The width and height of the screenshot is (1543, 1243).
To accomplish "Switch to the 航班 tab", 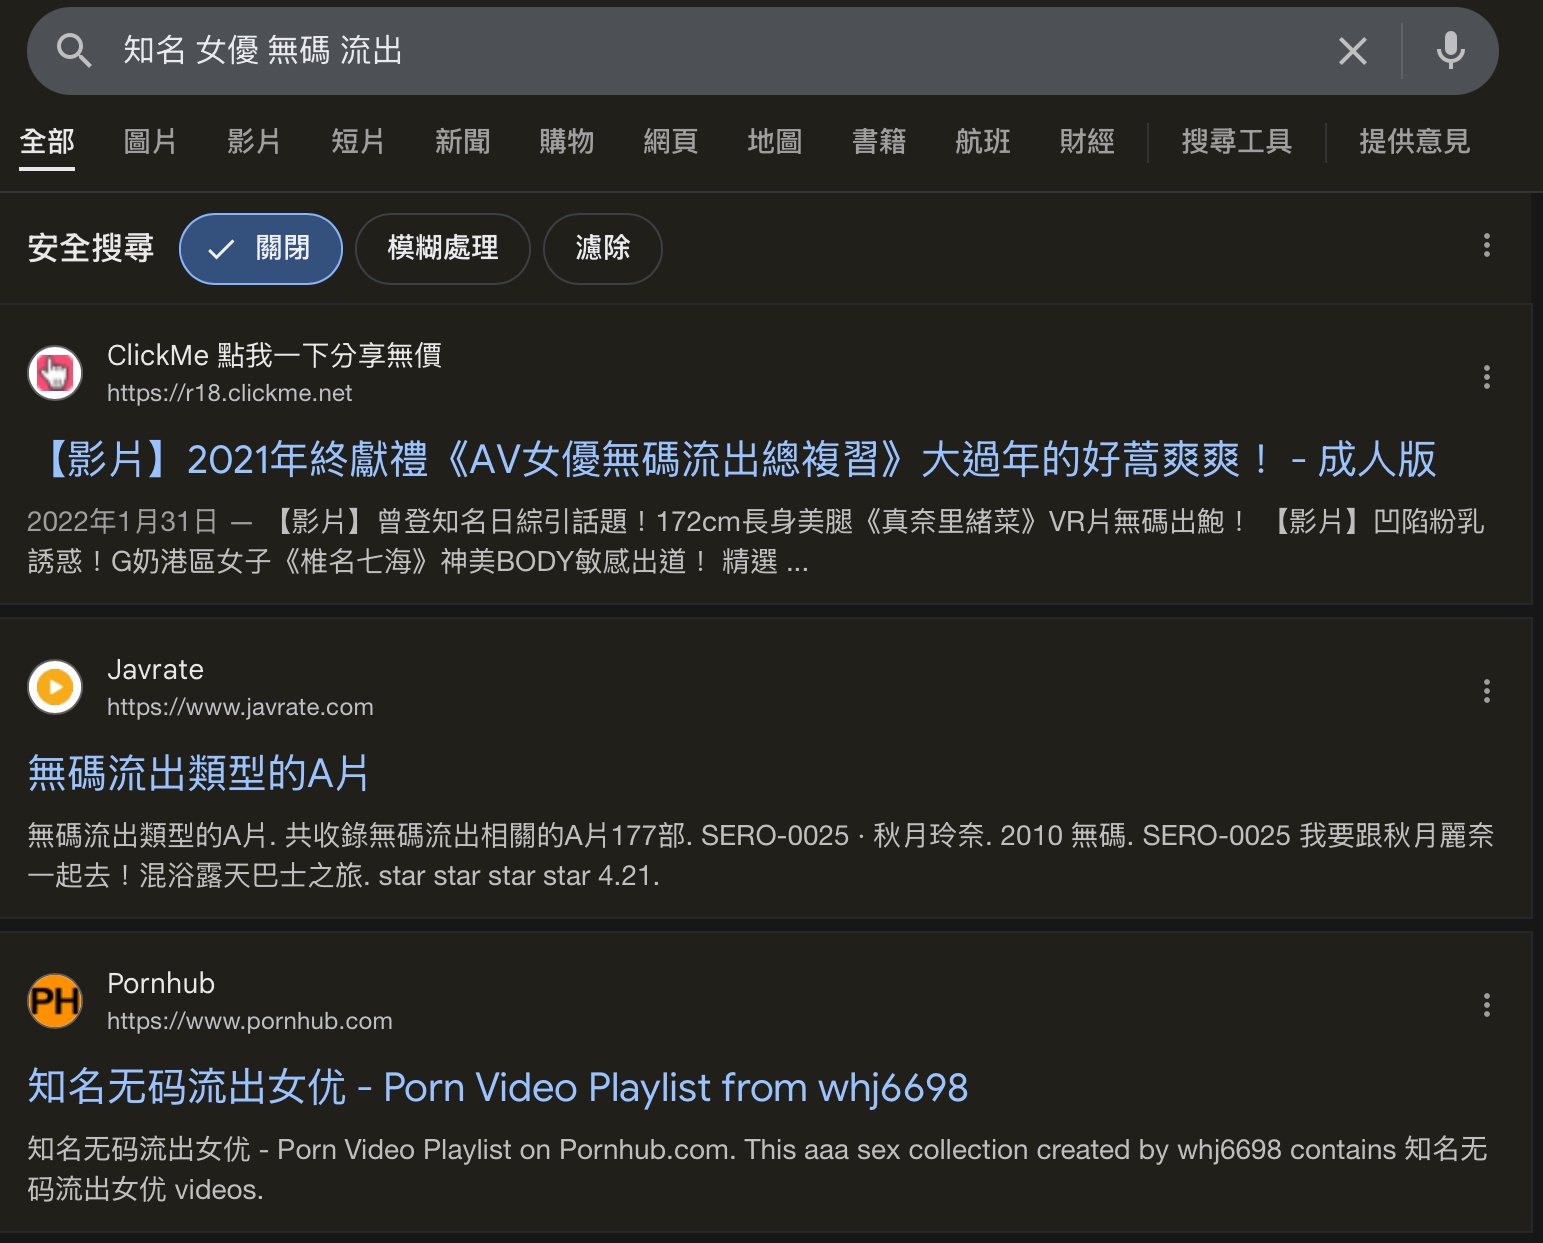I will coord(982,142).
